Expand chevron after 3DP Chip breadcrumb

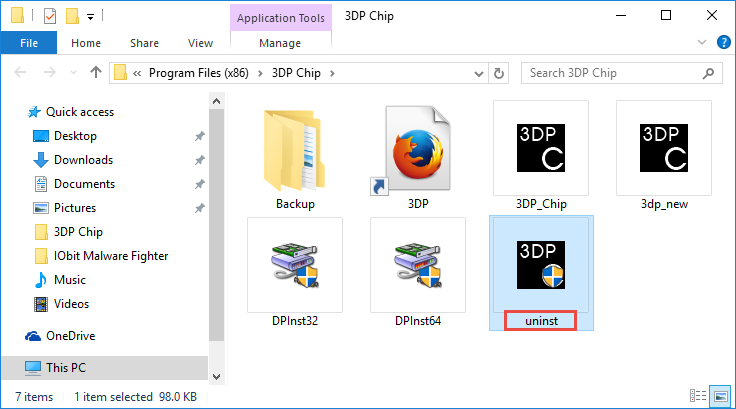[332, 73]
